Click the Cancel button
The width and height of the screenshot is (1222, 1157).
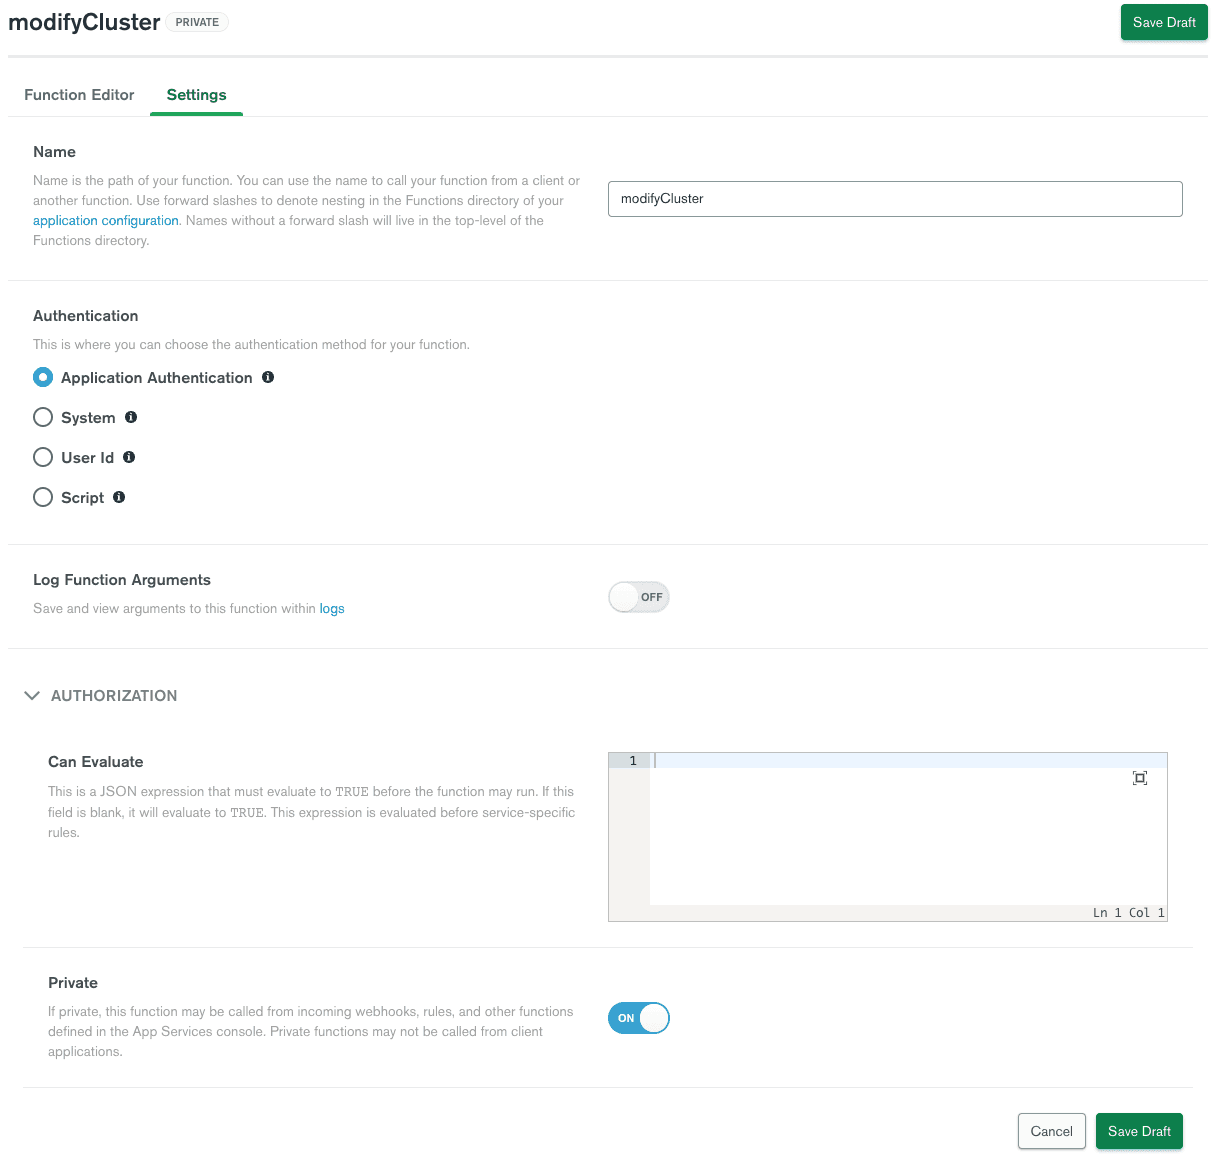click(x=1051, y=1131)
